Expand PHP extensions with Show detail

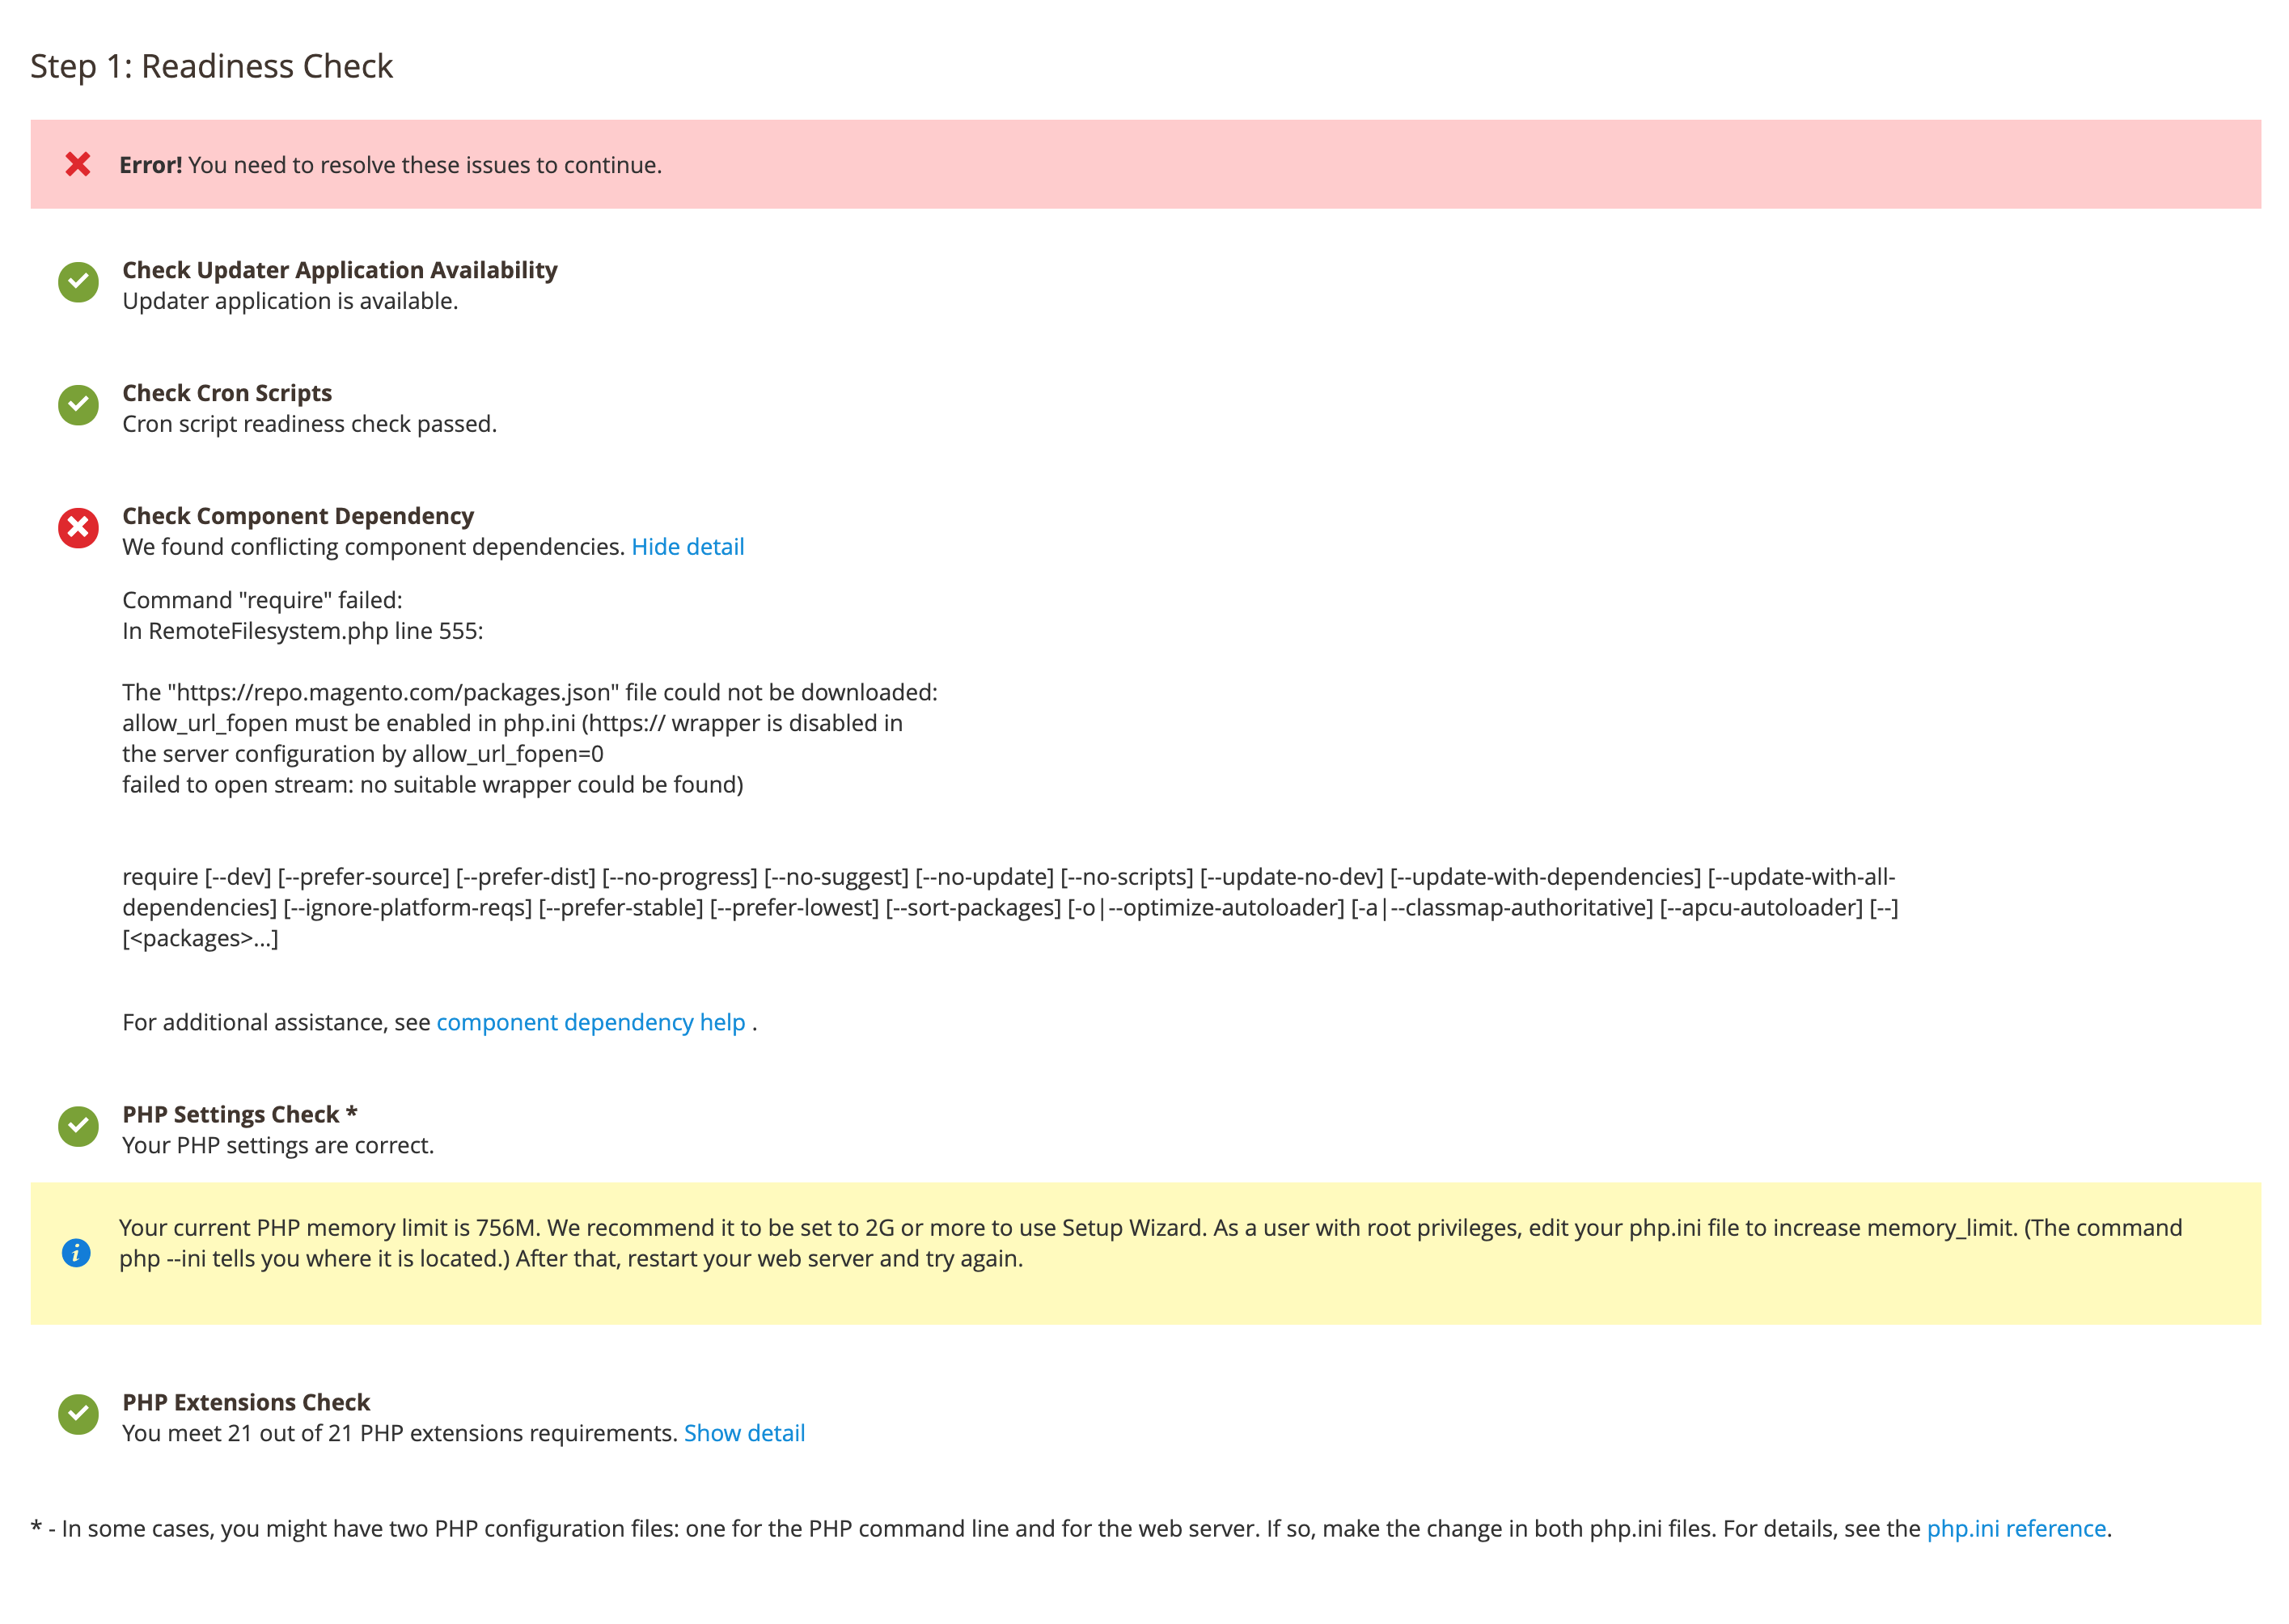pos(744,1434)
